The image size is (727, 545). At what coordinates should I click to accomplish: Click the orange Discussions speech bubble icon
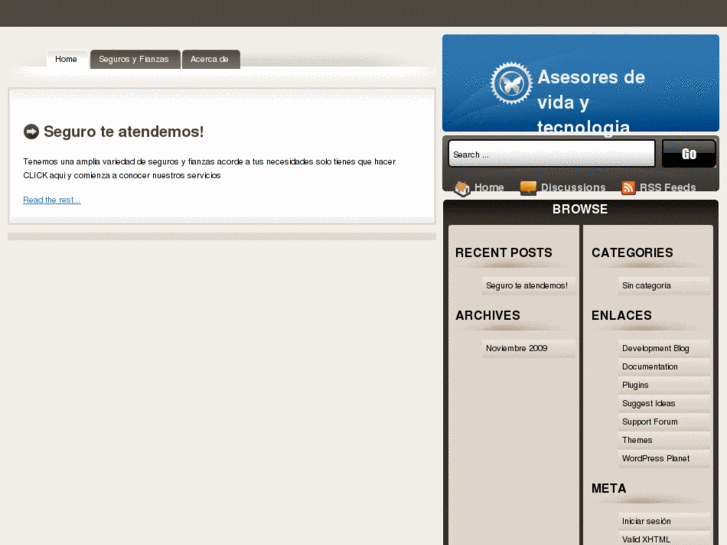point(528,188)
